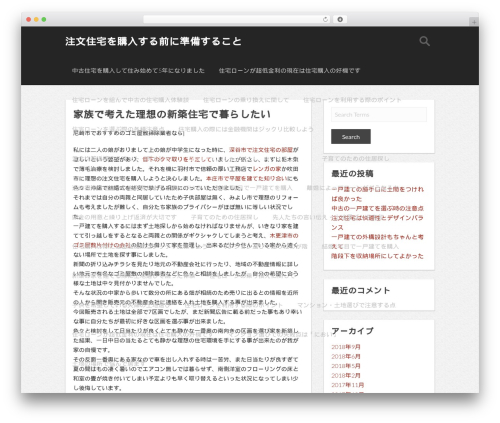Open recent post 注文住宅は快適性とデザインバランス
500x423 pixels.
click(377, 223)
